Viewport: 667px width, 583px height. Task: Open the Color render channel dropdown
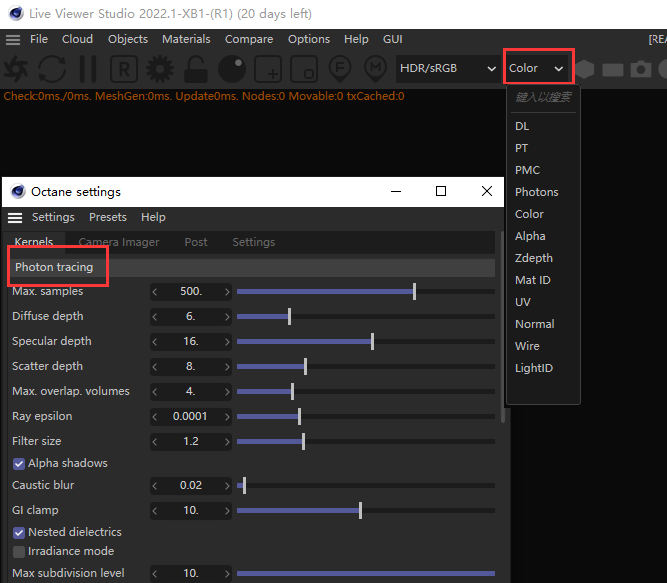(536, 68)
